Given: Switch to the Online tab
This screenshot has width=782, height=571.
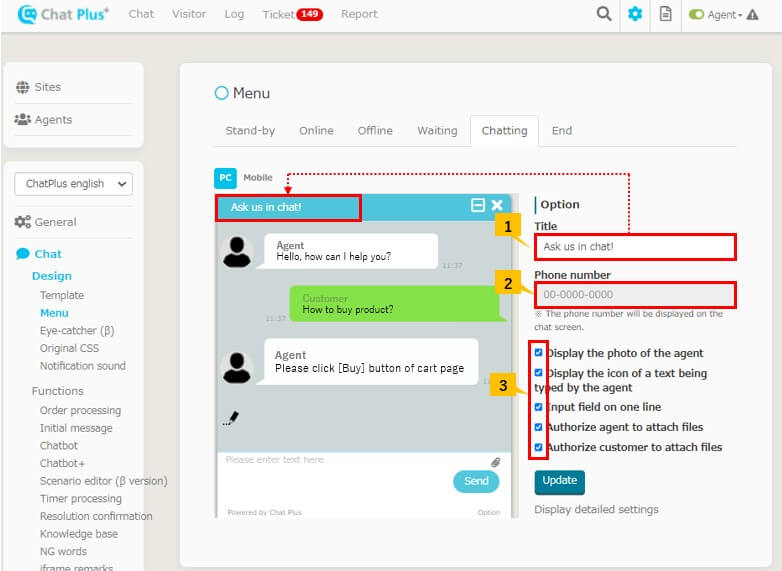Looking at the screenshot, I should coord(316,131).
